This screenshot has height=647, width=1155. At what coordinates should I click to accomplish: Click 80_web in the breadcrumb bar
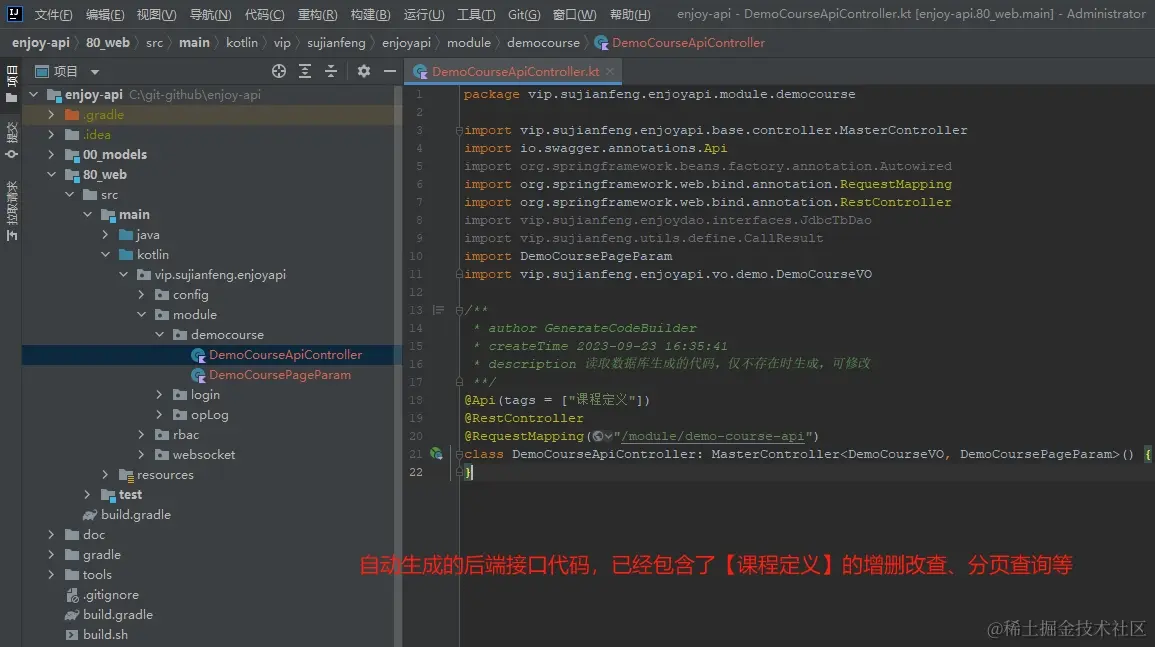point(108,43)
